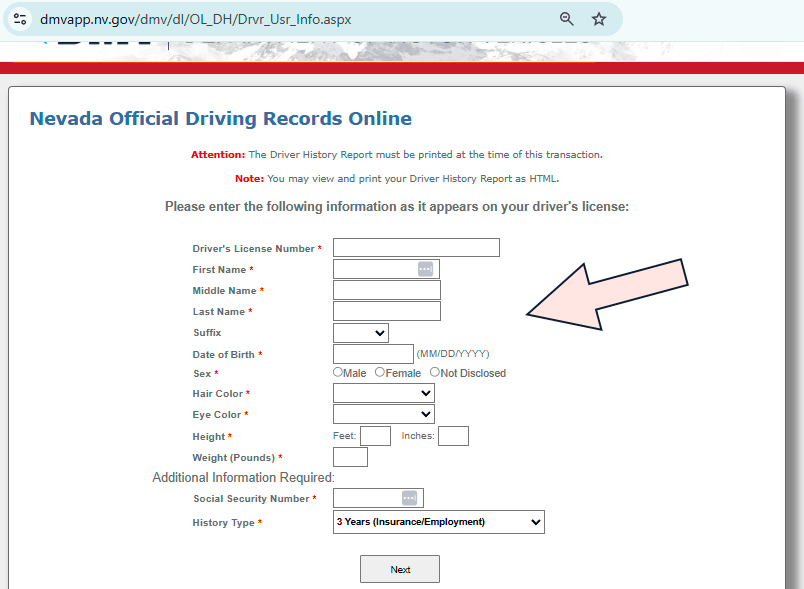Click the height Feet input box
This screenshot has width=804, height=589.
click(375, 436)
